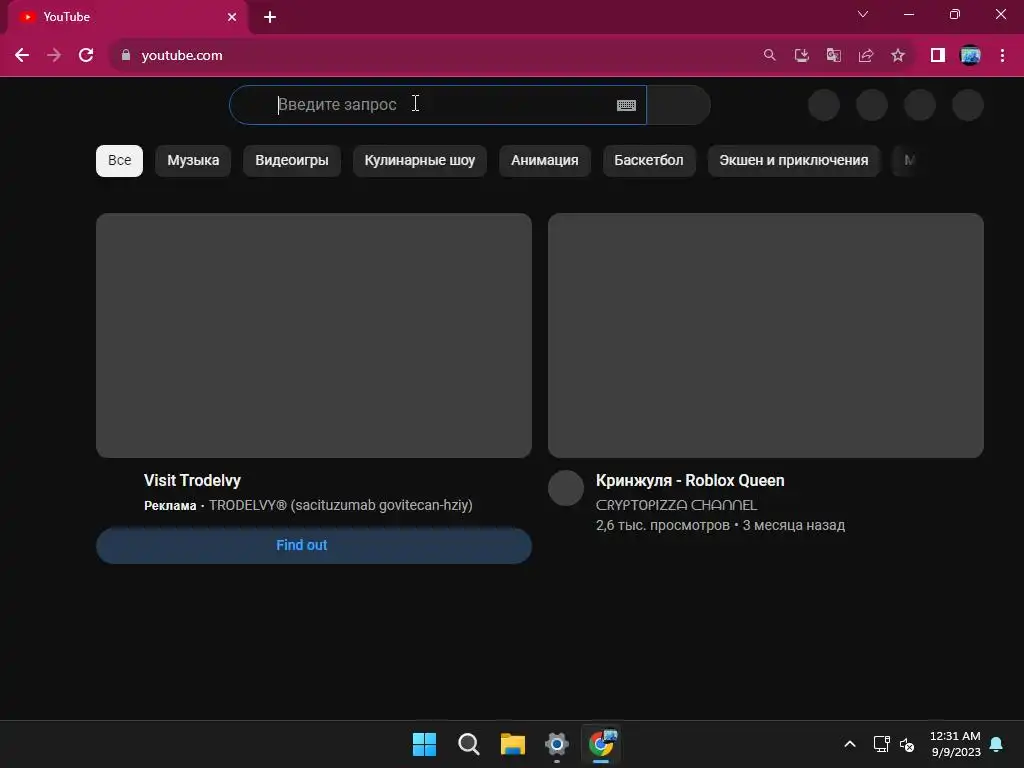Select the YouTube browser tab

click(127, 17)
